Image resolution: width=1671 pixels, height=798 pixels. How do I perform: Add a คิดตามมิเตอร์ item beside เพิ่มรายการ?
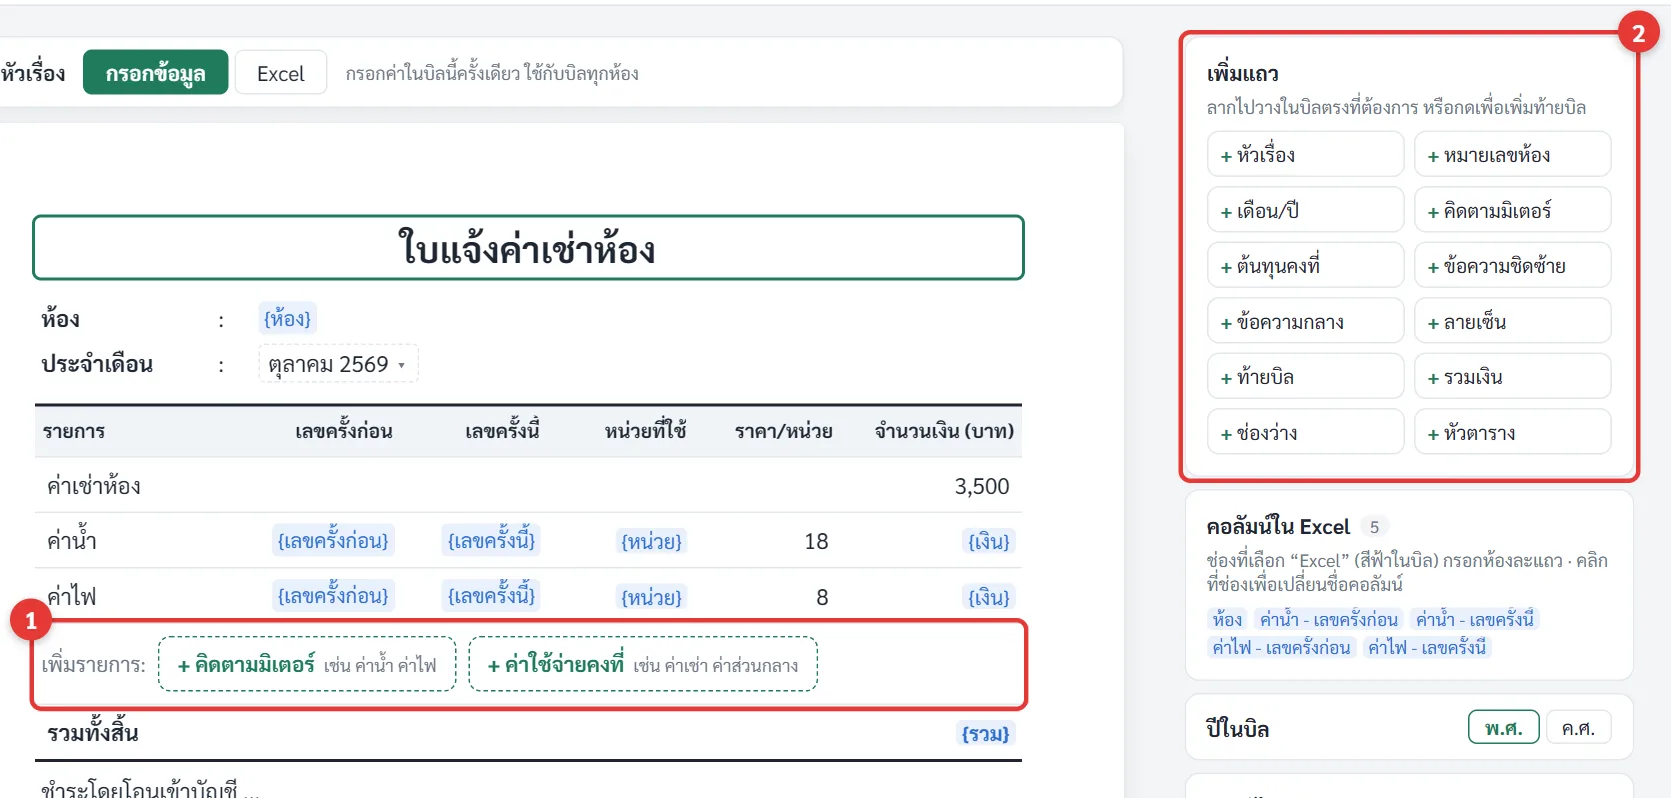(307, 664)
